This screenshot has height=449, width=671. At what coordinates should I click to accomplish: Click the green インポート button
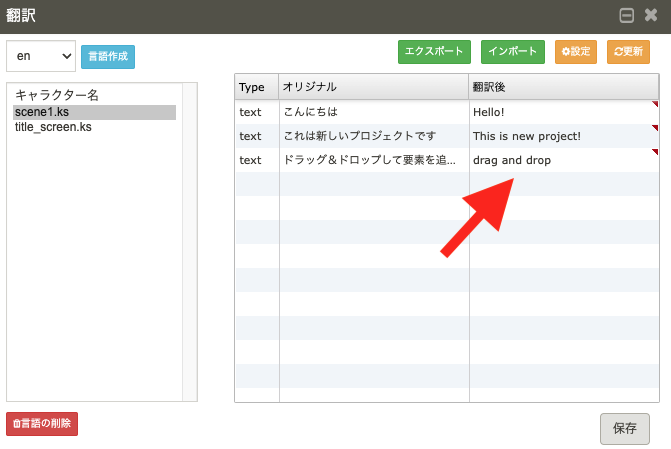[513, 52]
